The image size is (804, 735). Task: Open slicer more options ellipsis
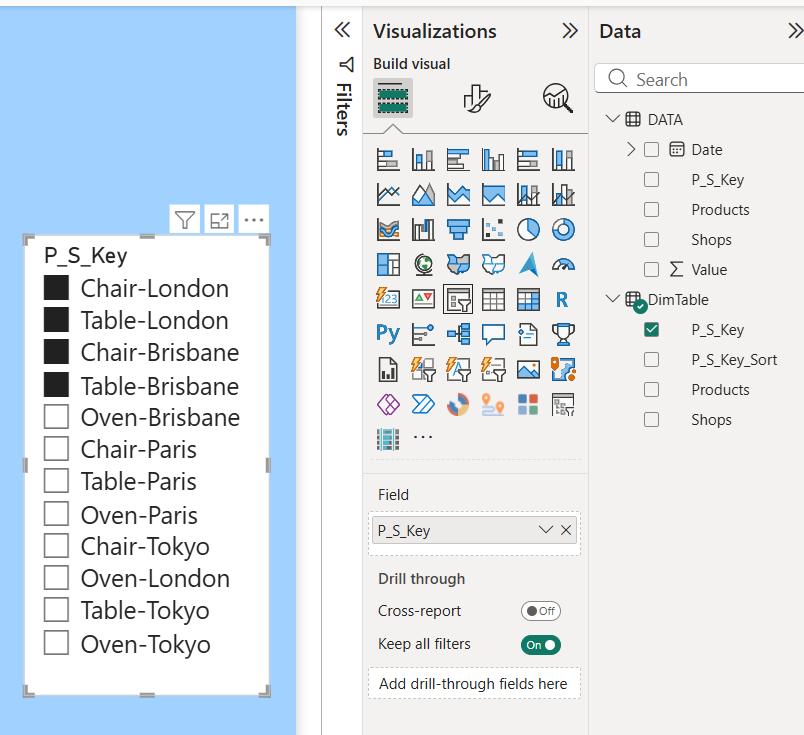pos(254,220)
